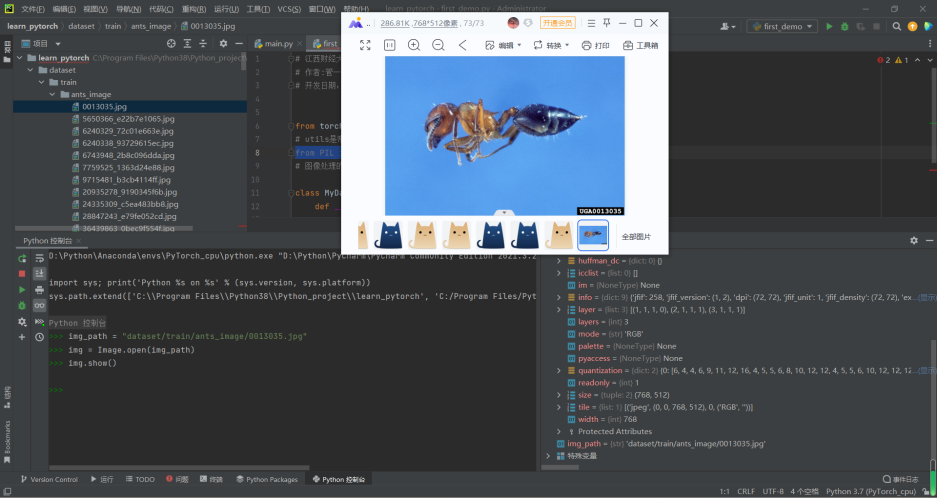Expand the quantization dict variable
The image size is (937, 498).
(x=559, y=370)
